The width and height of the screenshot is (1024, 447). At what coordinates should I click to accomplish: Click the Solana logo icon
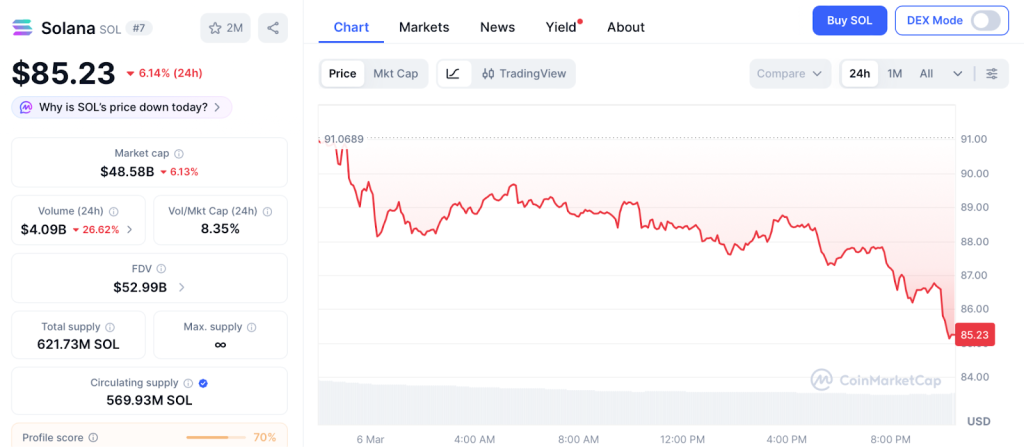point(23,27)
